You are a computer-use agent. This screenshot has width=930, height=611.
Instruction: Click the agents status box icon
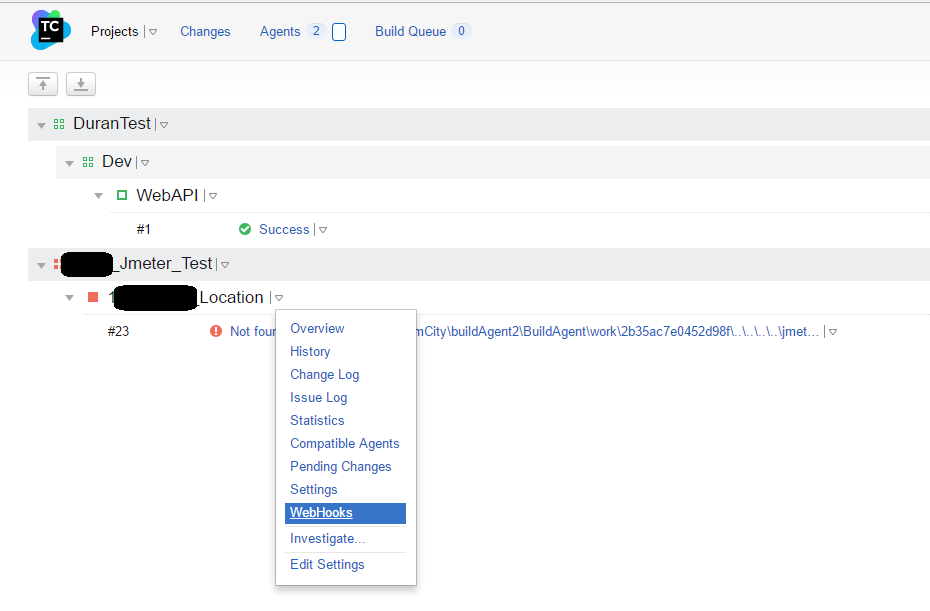pos(339,32)
